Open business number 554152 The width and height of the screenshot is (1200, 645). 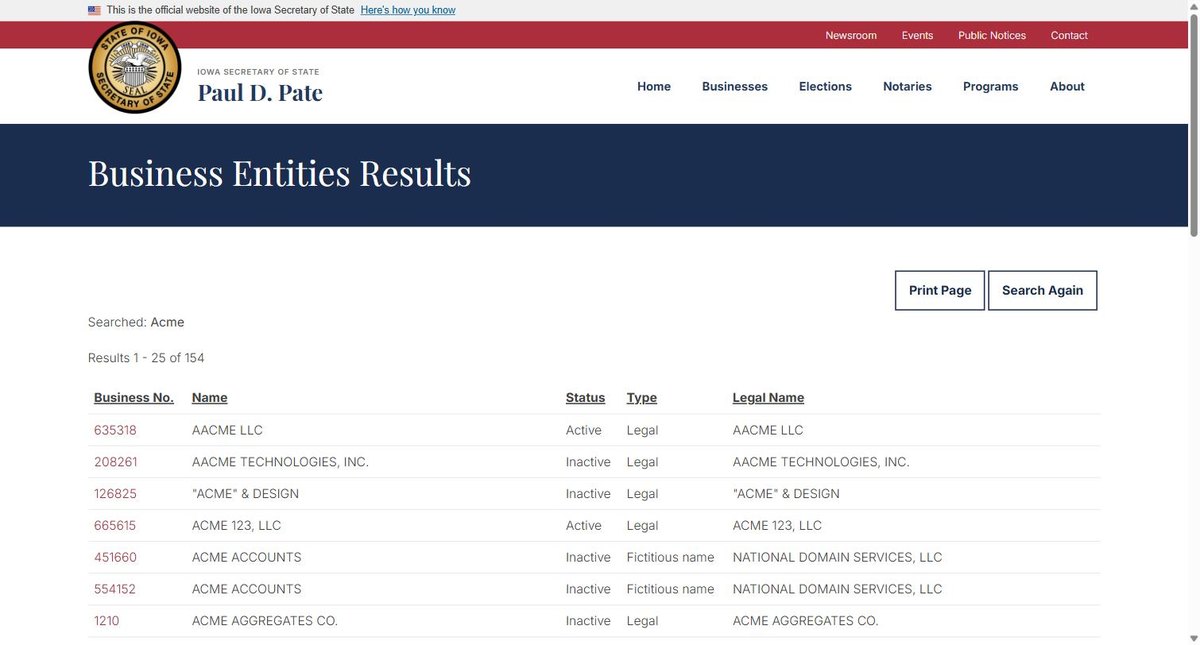click(115, 589)
